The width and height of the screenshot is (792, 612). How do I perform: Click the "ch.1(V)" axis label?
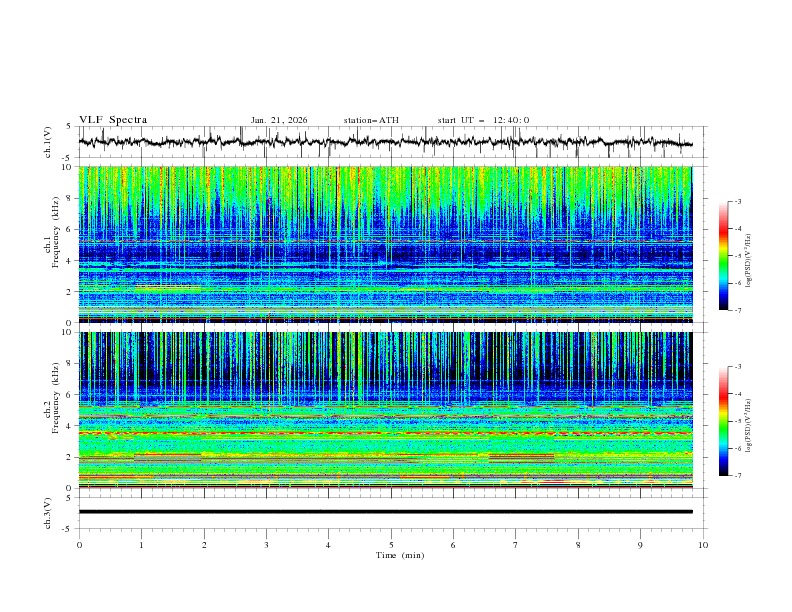point(48,142)
